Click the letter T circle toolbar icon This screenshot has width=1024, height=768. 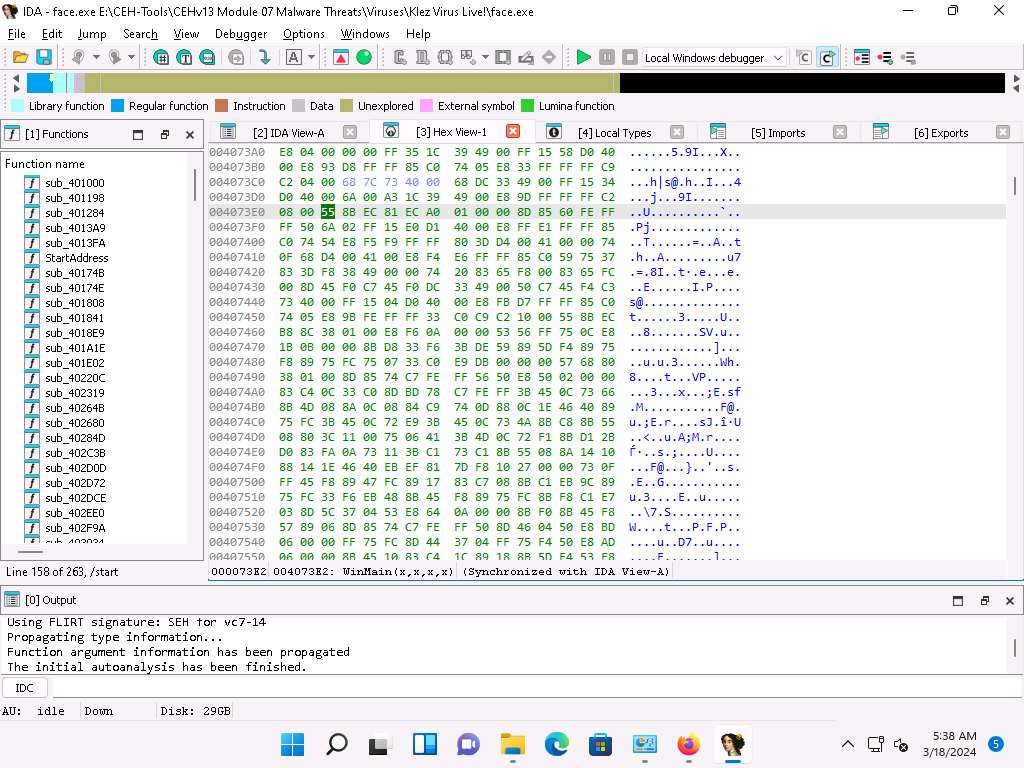(185, 58)
